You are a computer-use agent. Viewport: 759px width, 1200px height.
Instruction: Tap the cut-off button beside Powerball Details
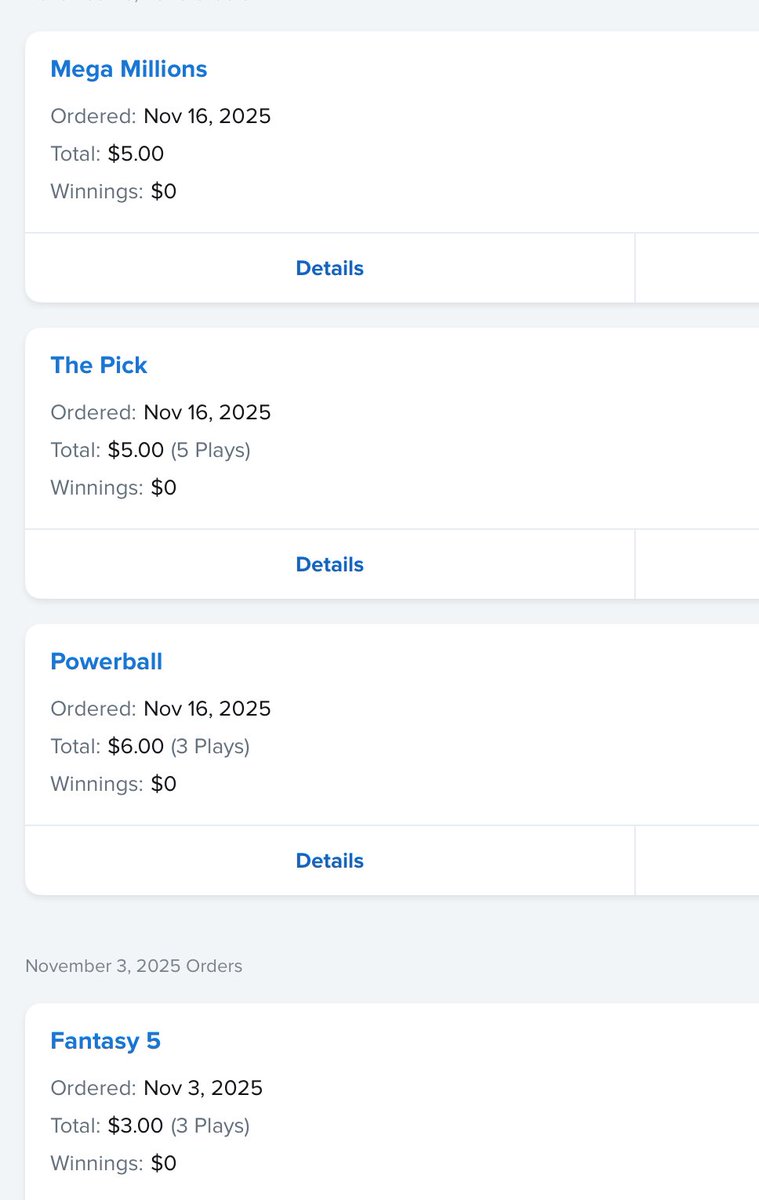pos(697,860)
